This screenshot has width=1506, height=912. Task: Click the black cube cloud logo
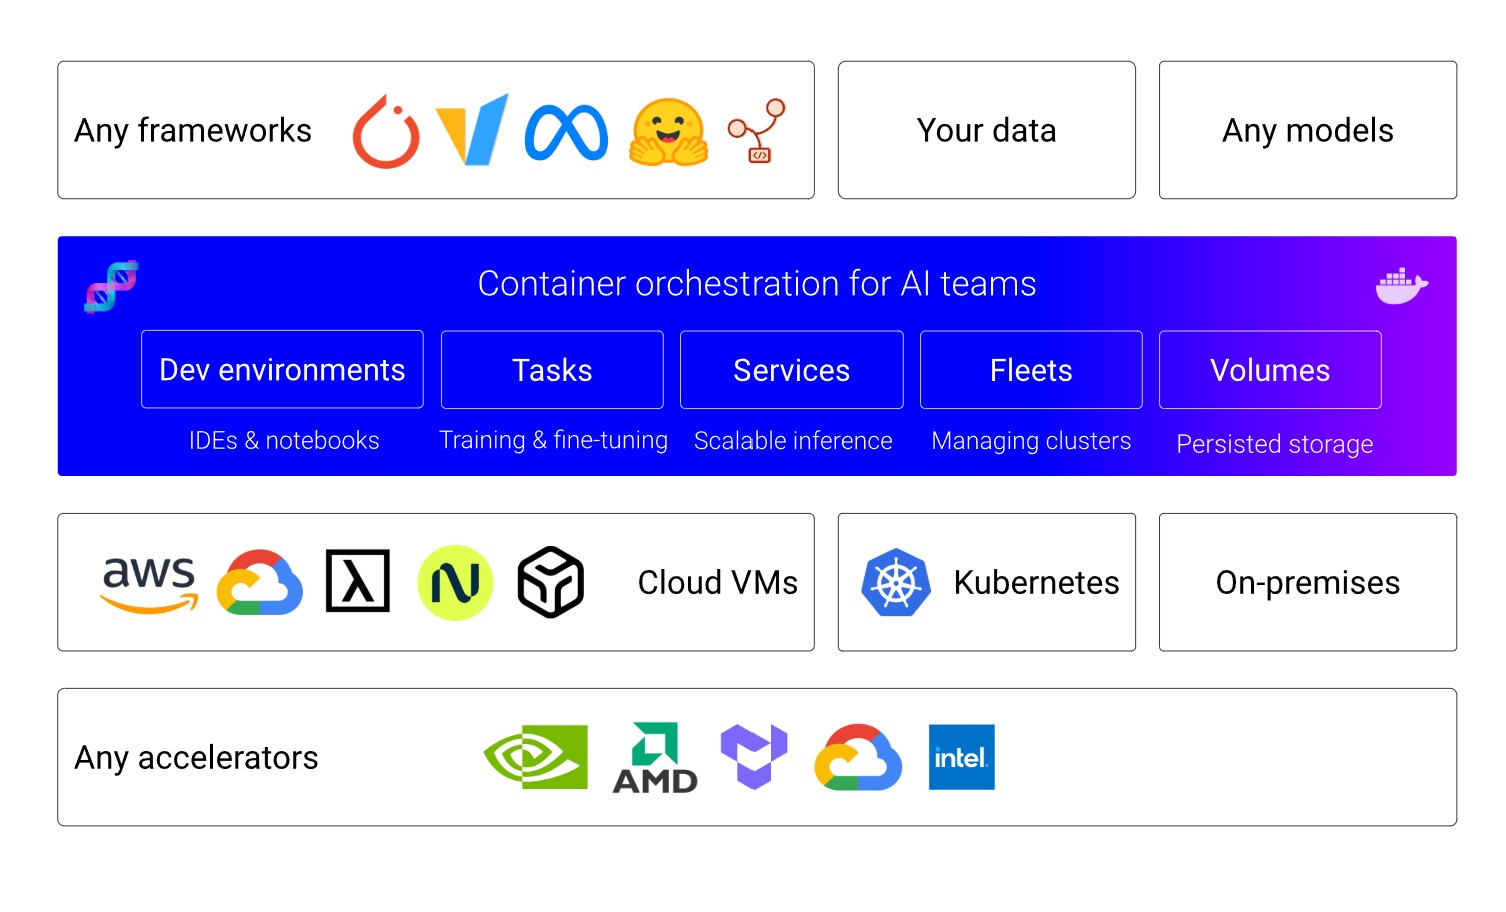[550, 582]
